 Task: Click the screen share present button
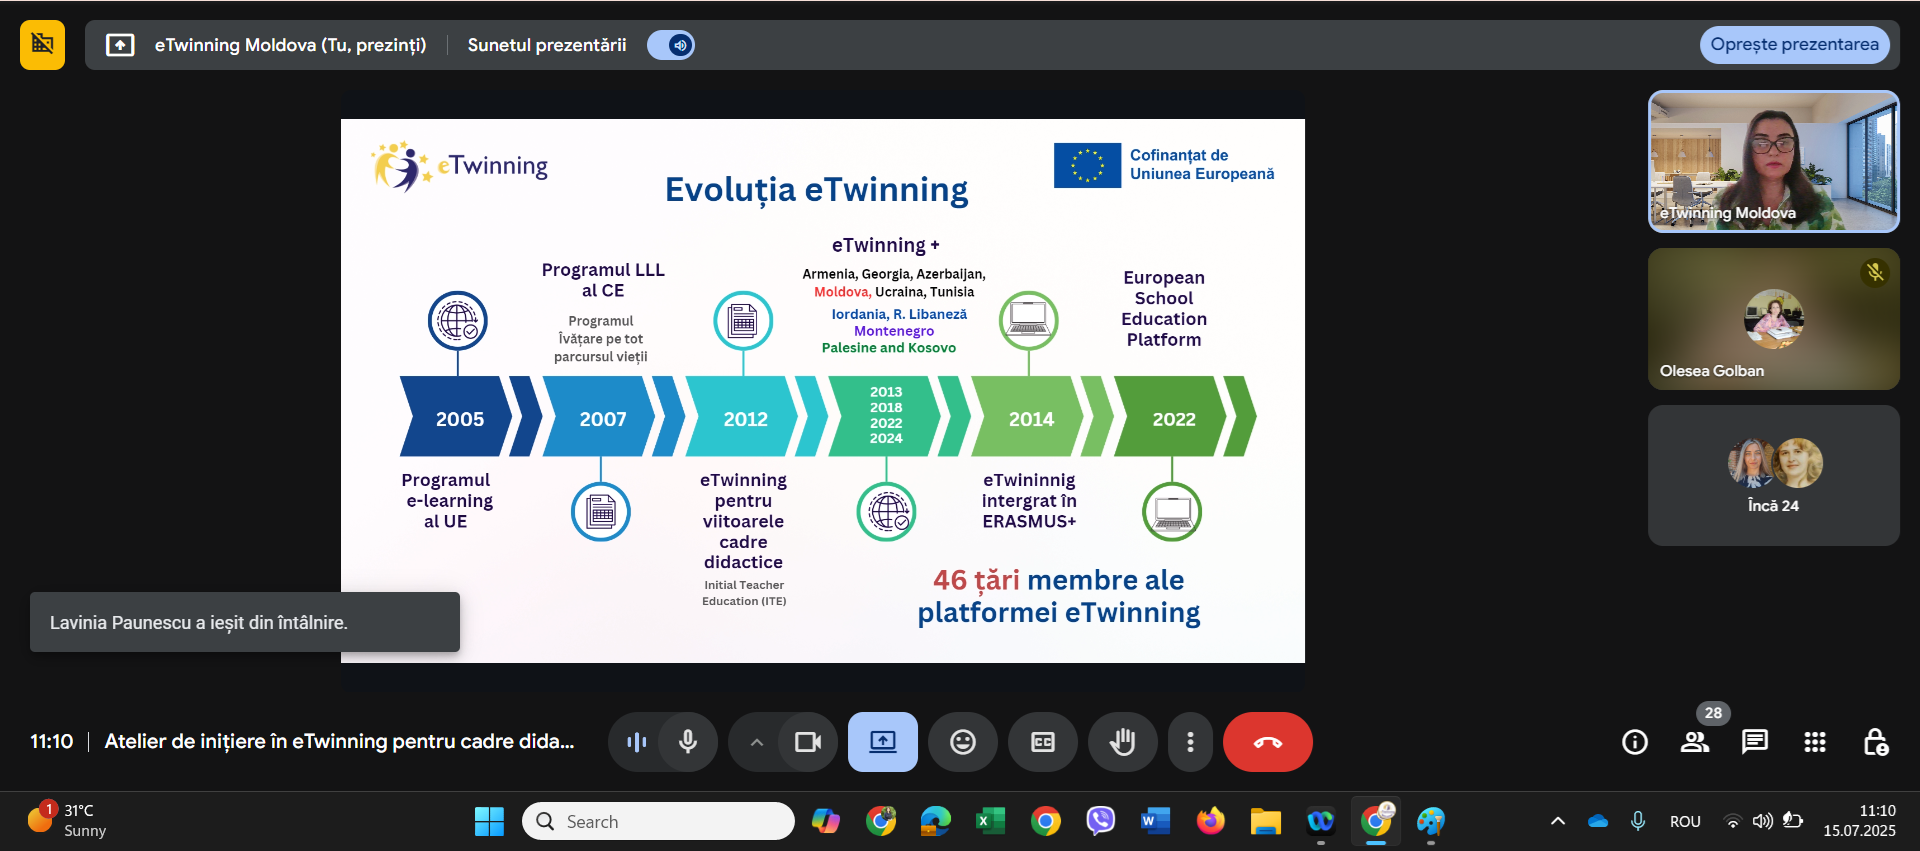882,742
